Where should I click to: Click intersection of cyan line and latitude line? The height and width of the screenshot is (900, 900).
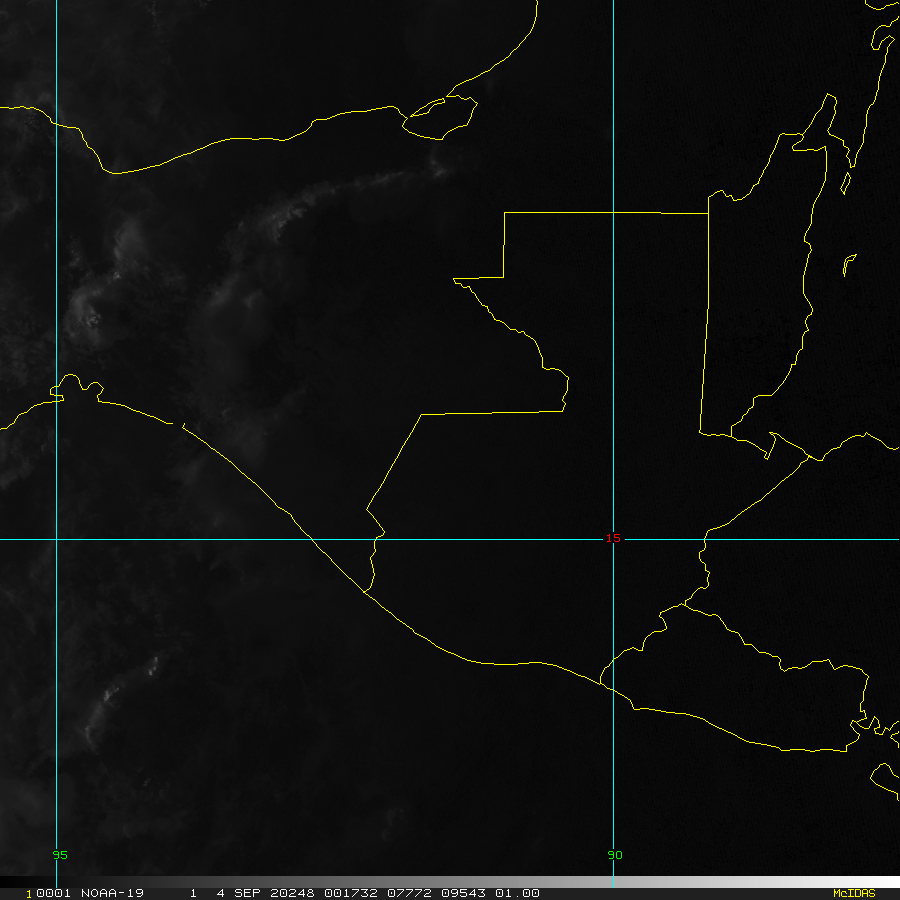pos(57,539)
